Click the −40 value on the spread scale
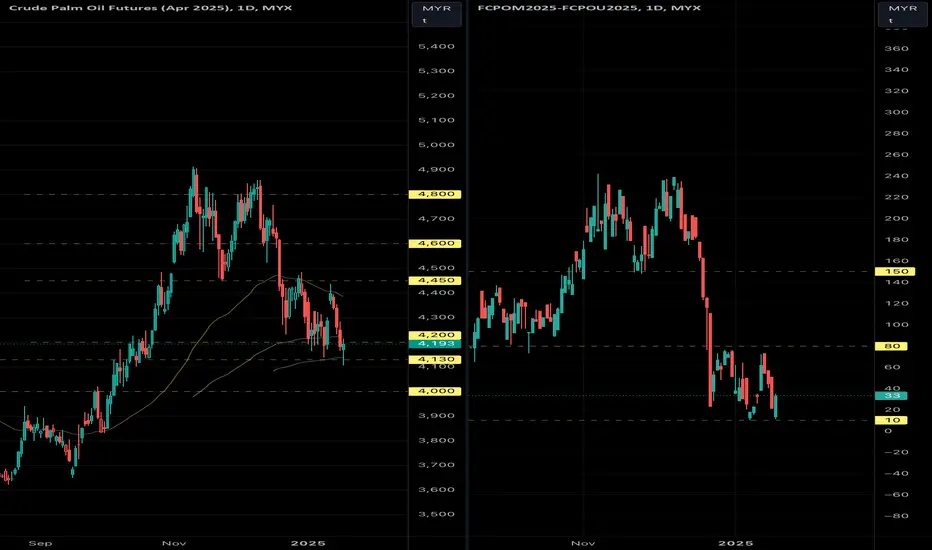Image resolution: width=932 pixels, height=550 pixels. 896,474
